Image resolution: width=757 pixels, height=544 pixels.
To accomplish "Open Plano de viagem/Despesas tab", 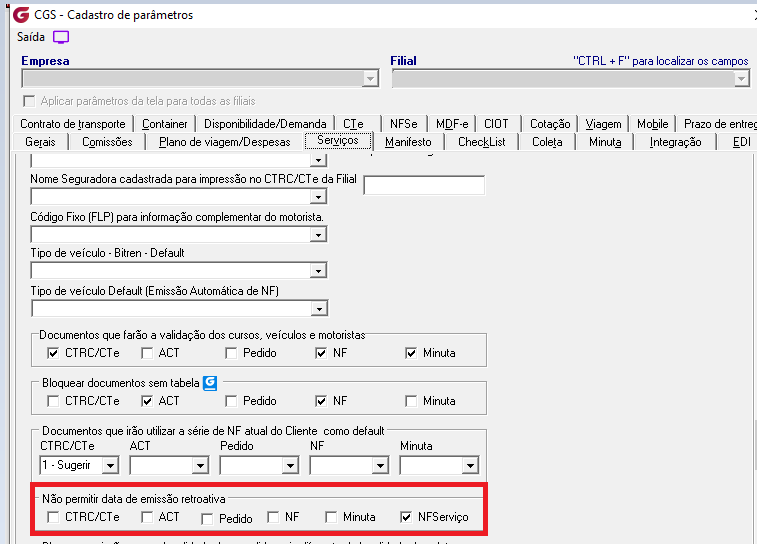I will (x=224, y=142).
